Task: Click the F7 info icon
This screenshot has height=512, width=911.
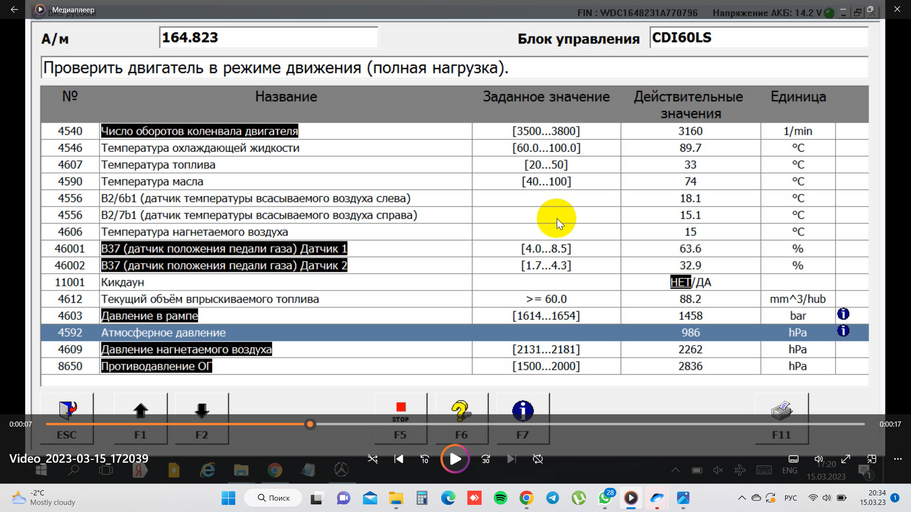Action: [x=522, y=413]
